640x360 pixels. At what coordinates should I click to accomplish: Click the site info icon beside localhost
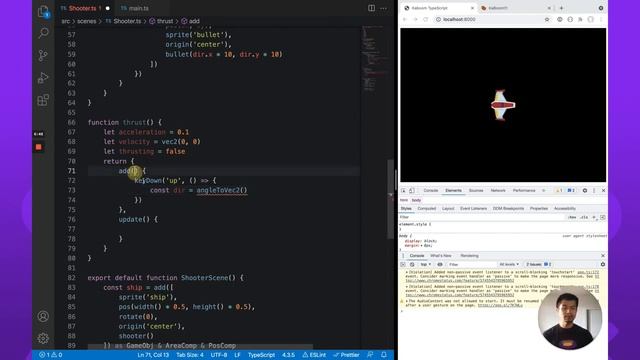coord(438,19)
